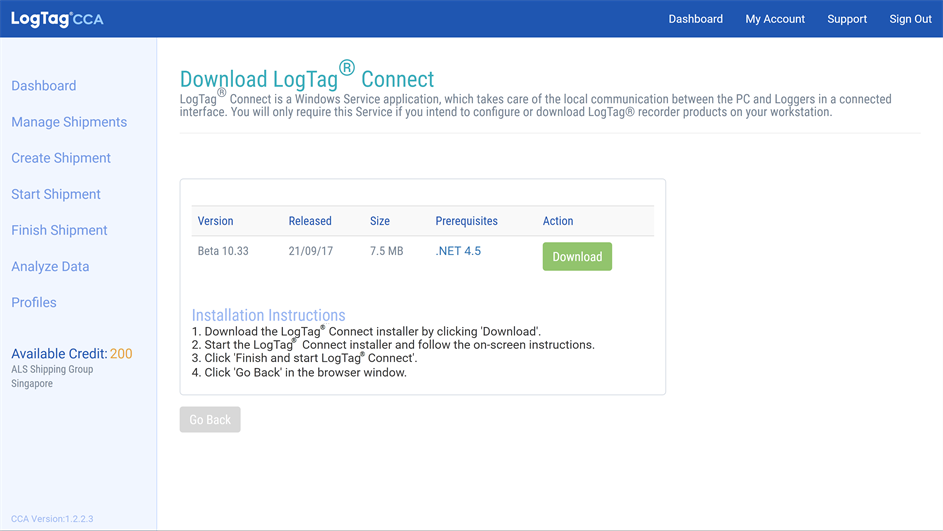
Task: Click the Version column header
Action: click(215, 221)
